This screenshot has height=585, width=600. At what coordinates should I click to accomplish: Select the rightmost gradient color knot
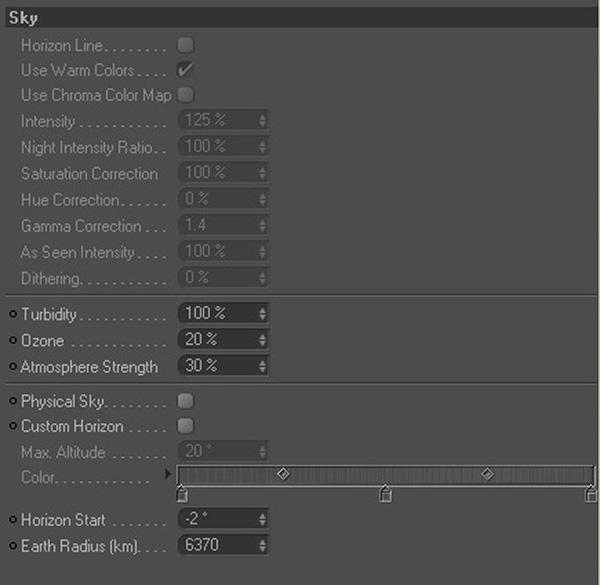pos(590,493)
